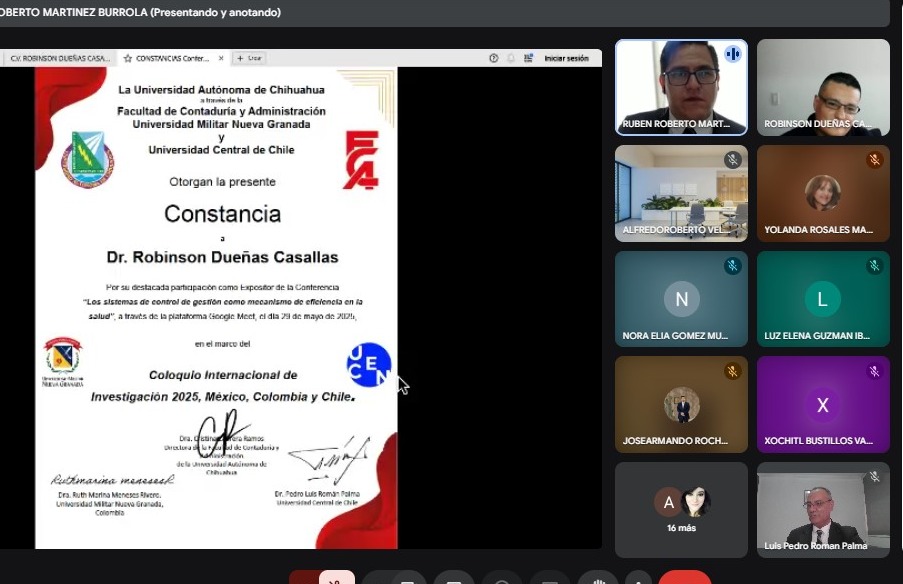Click muted mic icon on Xochitl Bustillos tile
The image size is (903, 584).
point(874,372)
